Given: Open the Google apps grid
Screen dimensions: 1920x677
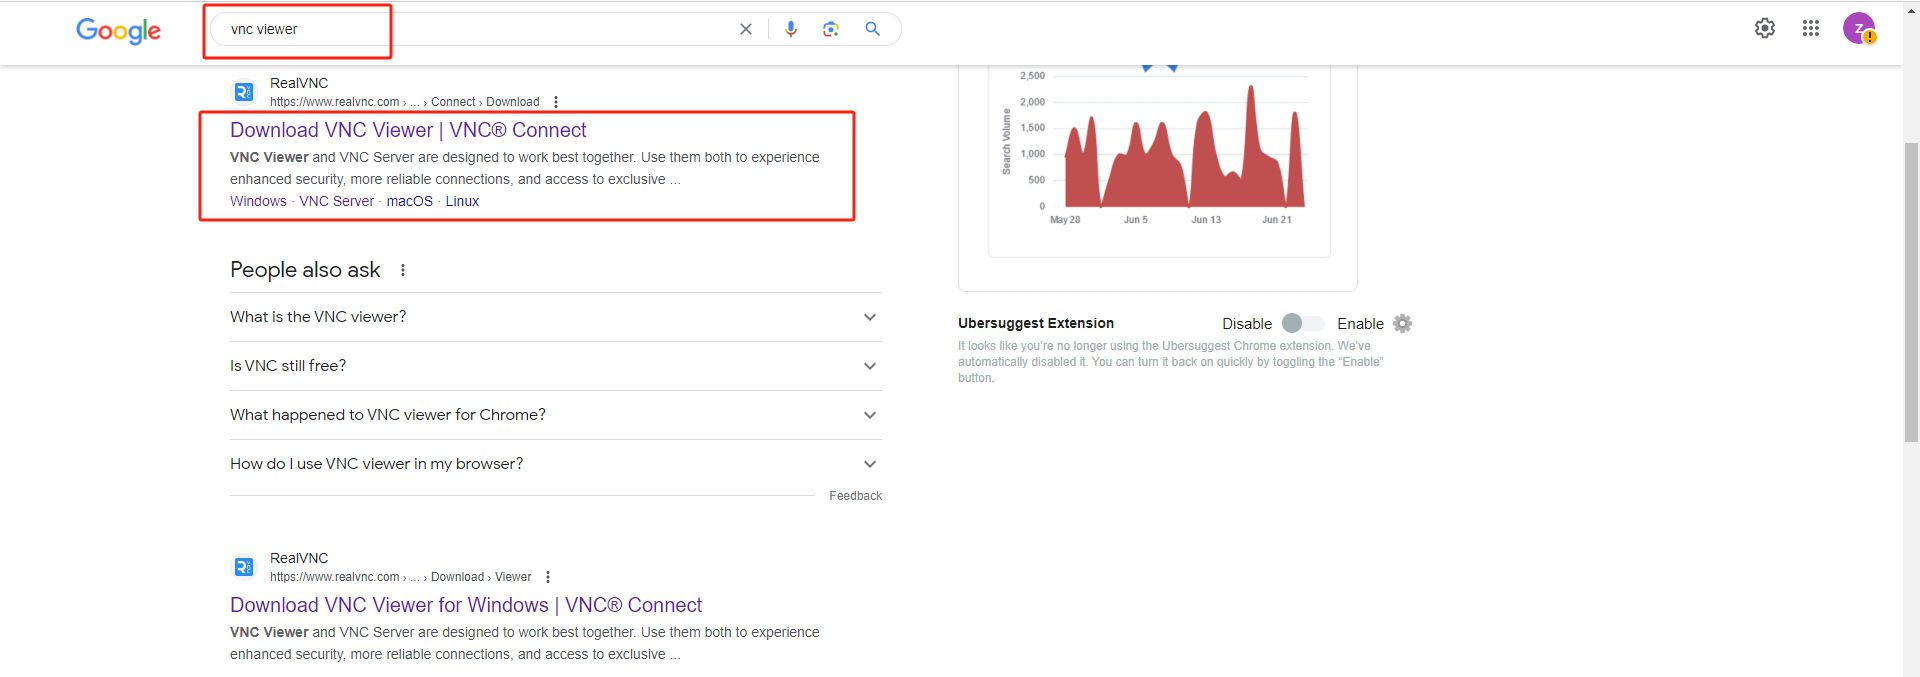Looking at the screenshot, I should click(x=1811, y=28).
